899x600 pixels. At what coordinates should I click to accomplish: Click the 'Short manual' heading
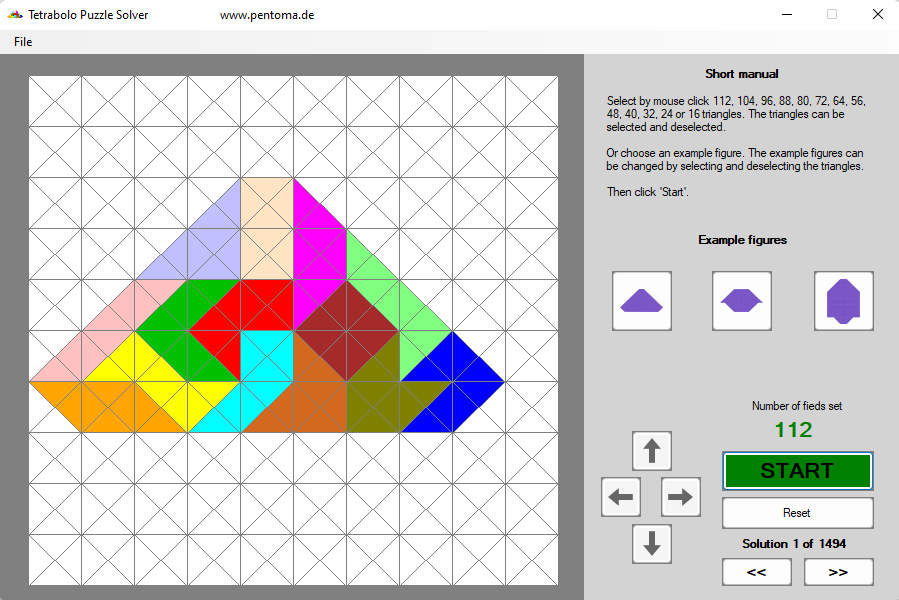pyautogui.click(x=742, y=73)
